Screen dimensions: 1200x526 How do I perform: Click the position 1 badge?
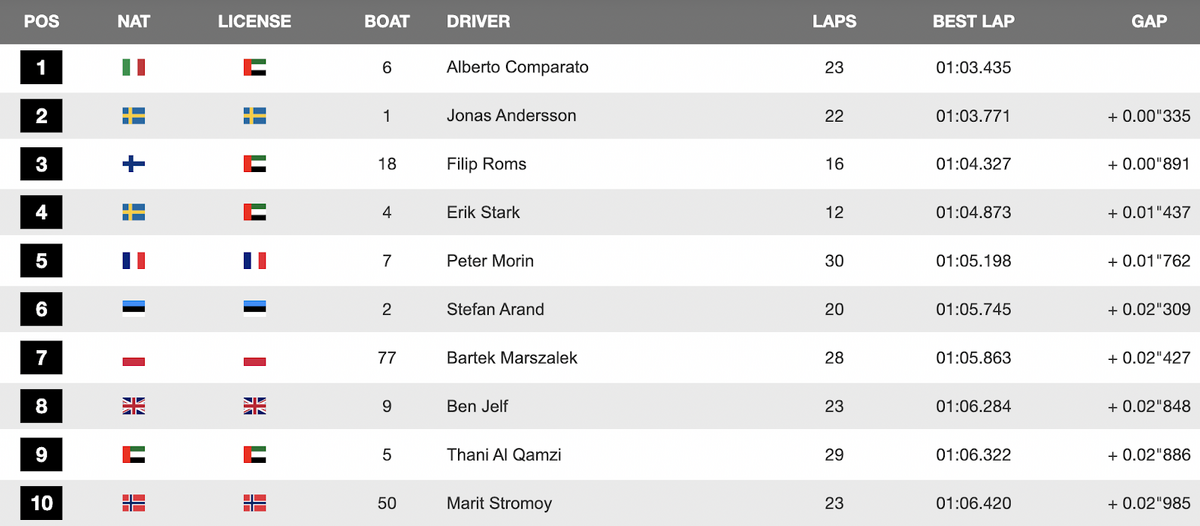pyautogui.click(x=41, y=68)
